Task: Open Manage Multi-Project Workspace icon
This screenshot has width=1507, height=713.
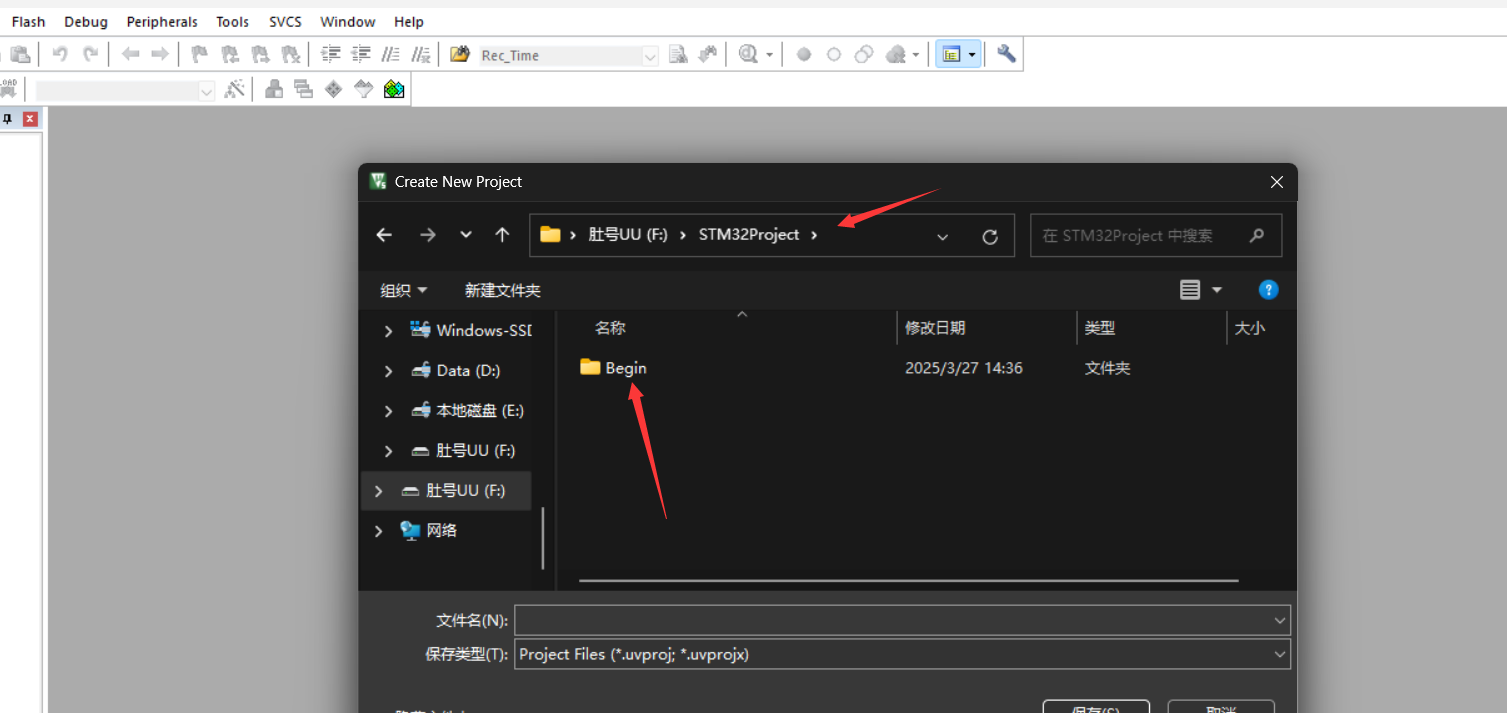Action: [303, 89]
